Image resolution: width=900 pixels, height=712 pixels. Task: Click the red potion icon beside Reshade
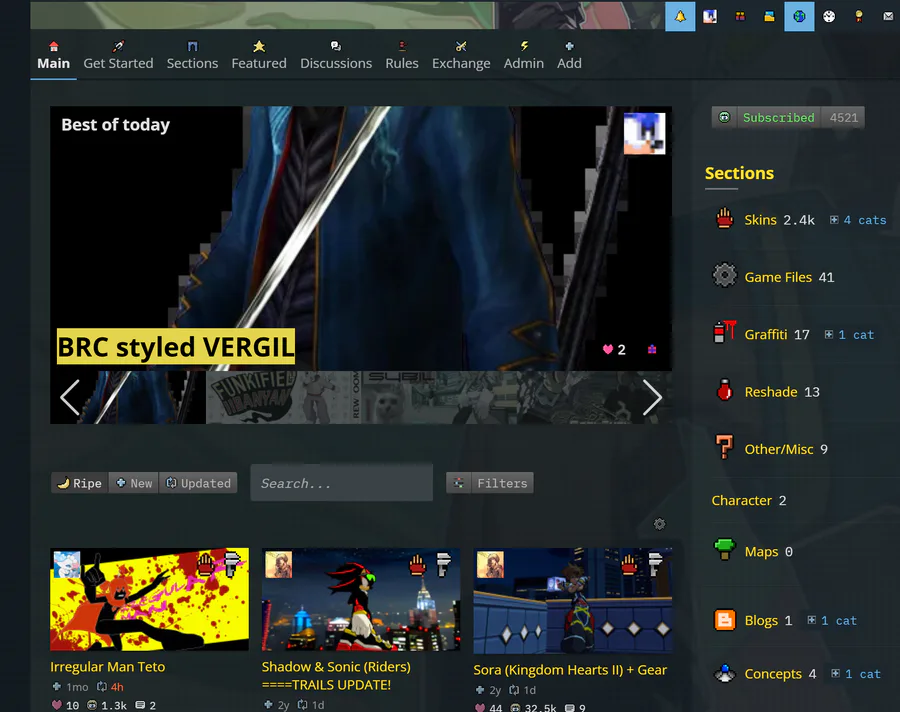[724, 390]
